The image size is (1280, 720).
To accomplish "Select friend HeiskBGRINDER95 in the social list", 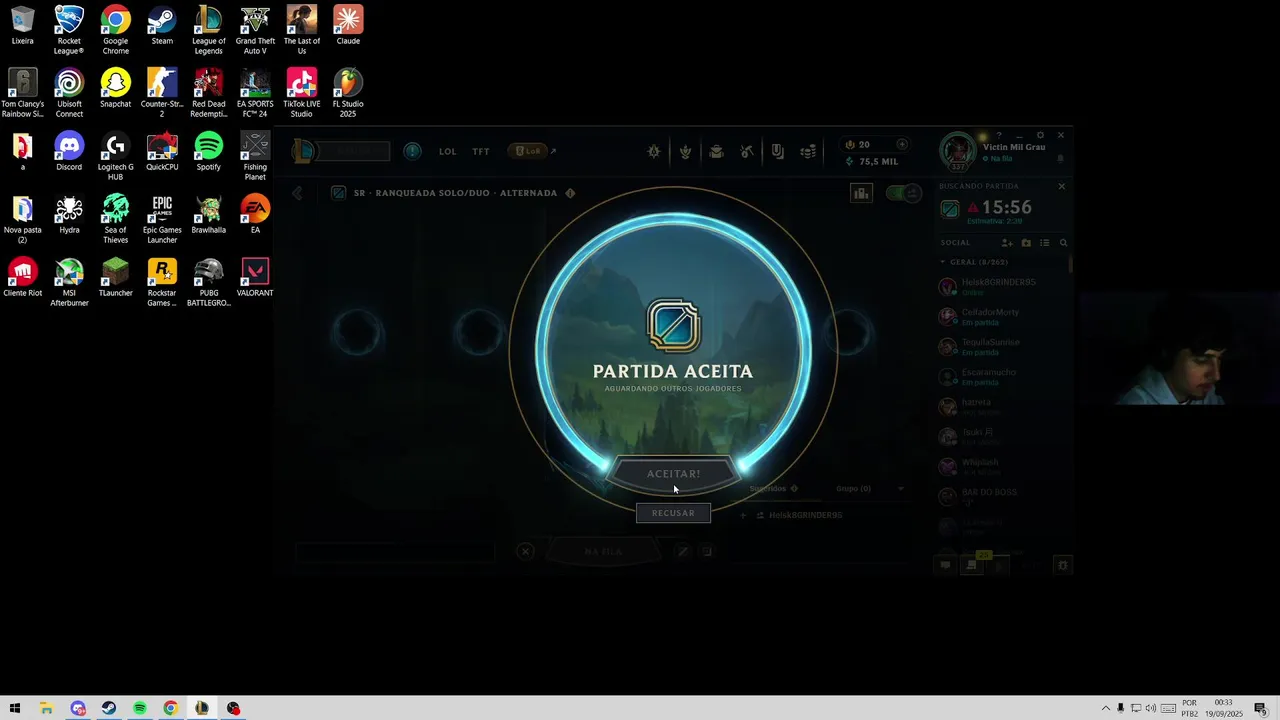I will (1002, 287).
